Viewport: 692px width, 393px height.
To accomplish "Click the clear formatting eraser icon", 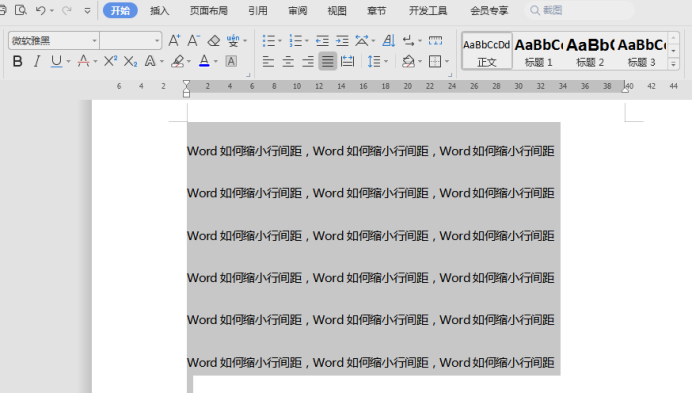I will [214, 41].
